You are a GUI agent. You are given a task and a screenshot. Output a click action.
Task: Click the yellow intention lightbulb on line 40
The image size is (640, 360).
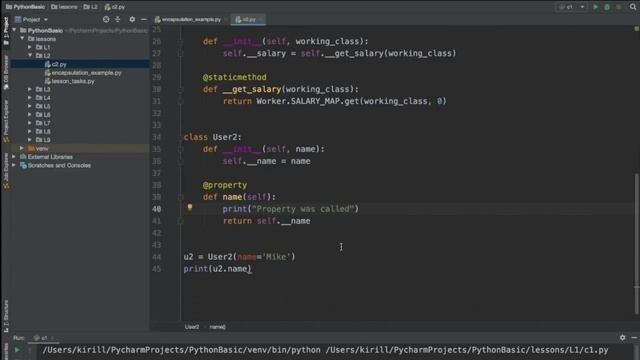point(190,208)
